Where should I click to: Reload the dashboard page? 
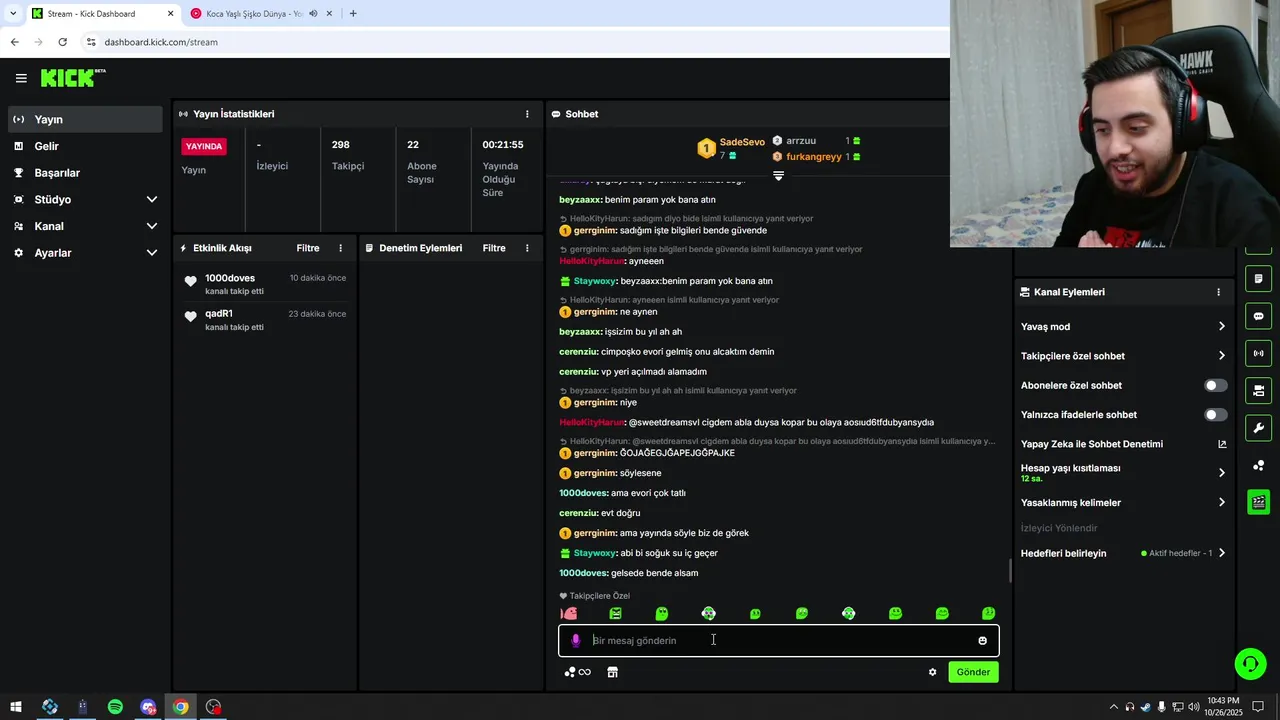point(62,42)
